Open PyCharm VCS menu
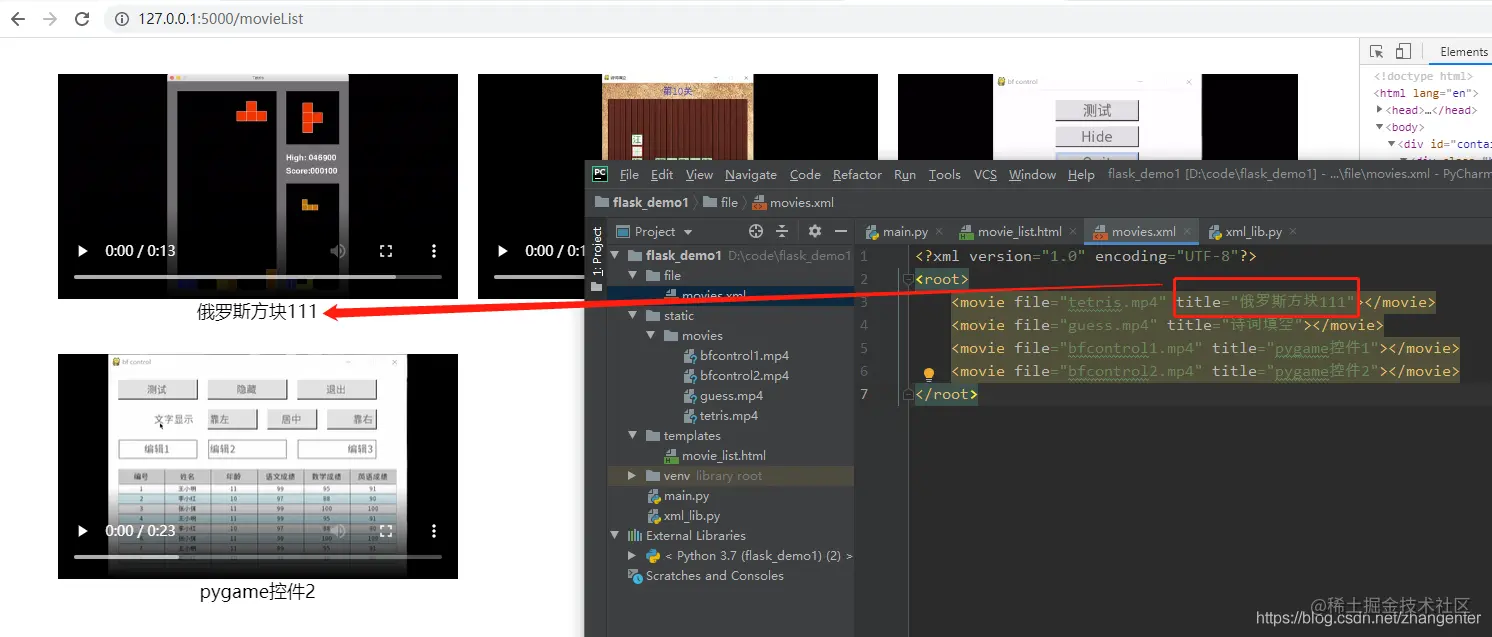1492x637 pixels. tap(985, 174)
